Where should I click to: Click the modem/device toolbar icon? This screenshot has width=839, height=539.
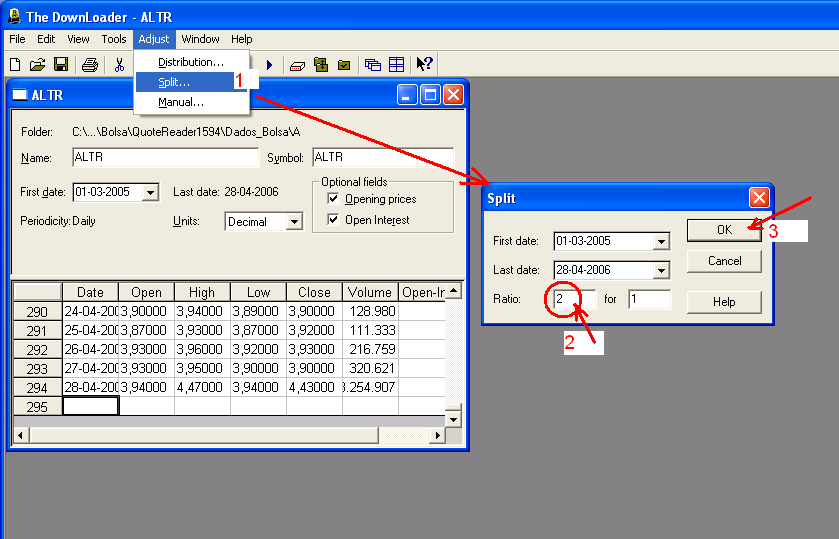coord(297,66)
